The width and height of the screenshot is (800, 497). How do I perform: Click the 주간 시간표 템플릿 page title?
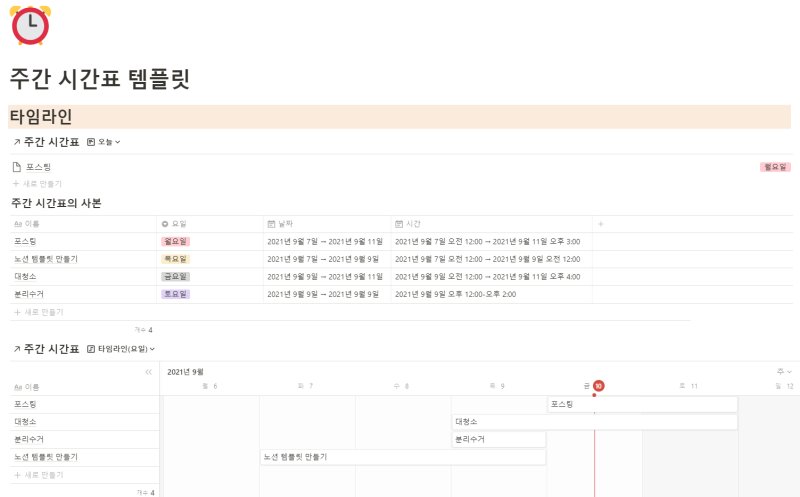point(100,79)
